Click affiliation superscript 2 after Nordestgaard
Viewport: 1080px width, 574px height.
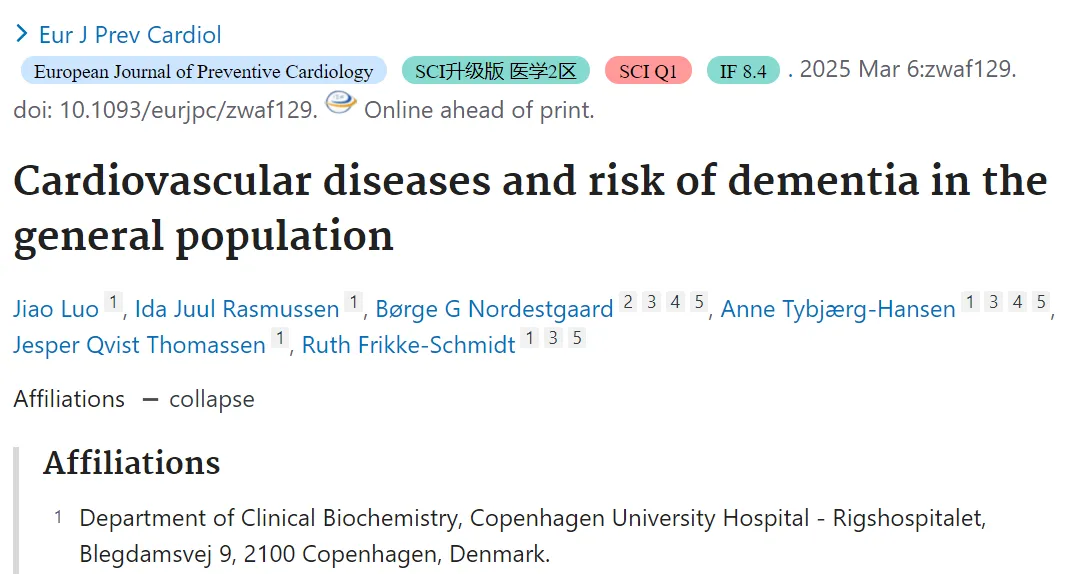[x=627, y=302]
